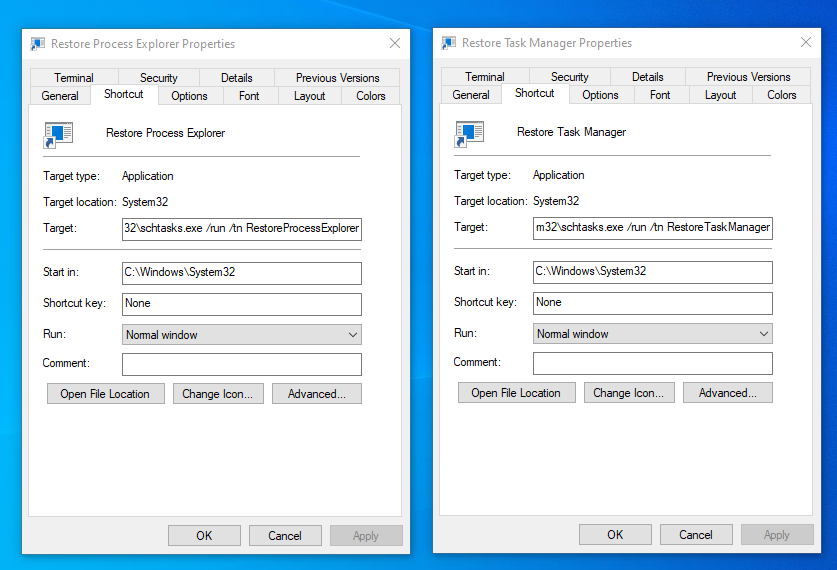Confirm with OK in Task Manager dialog

coord(615,534)
